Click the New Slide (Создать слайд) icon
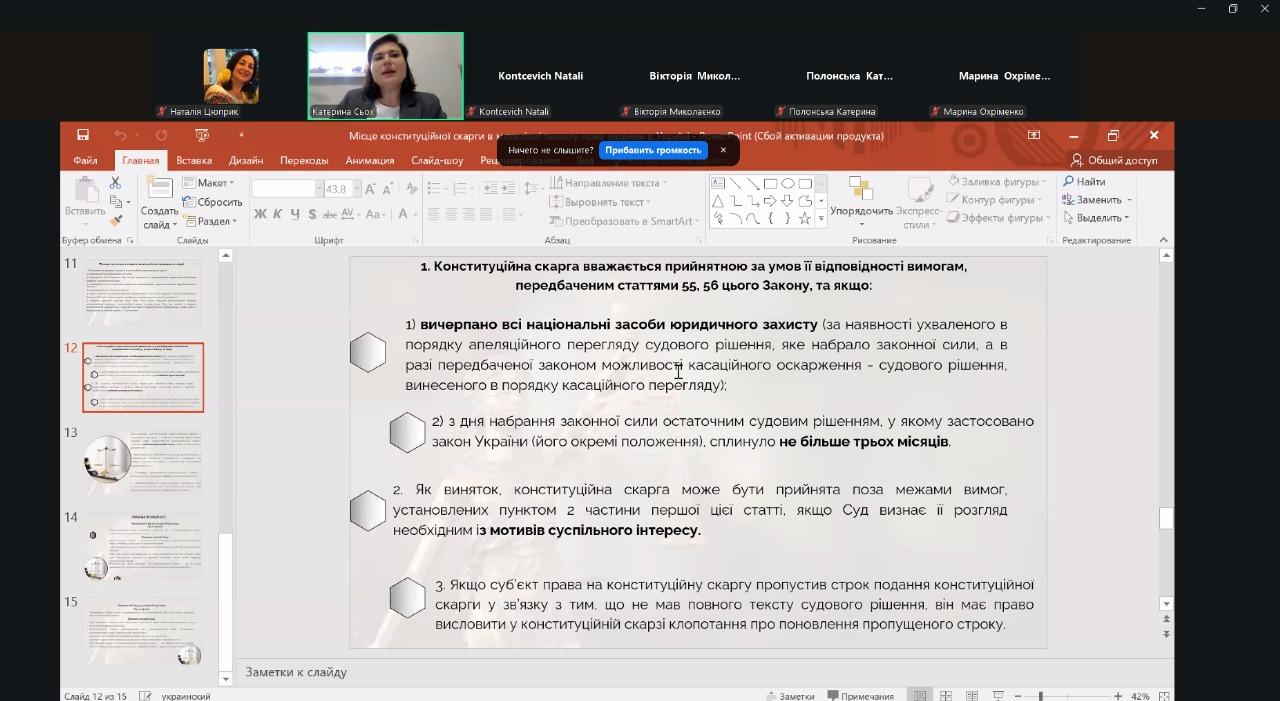The width and height of the screenshot is (1280, 701). click(x=159, y=192)
